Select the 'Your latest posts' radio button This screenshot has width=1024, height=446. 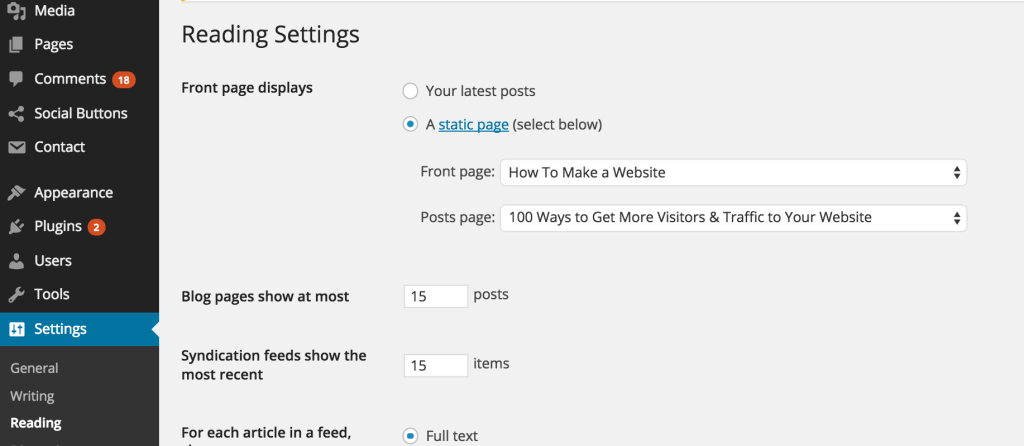[410, 91]
